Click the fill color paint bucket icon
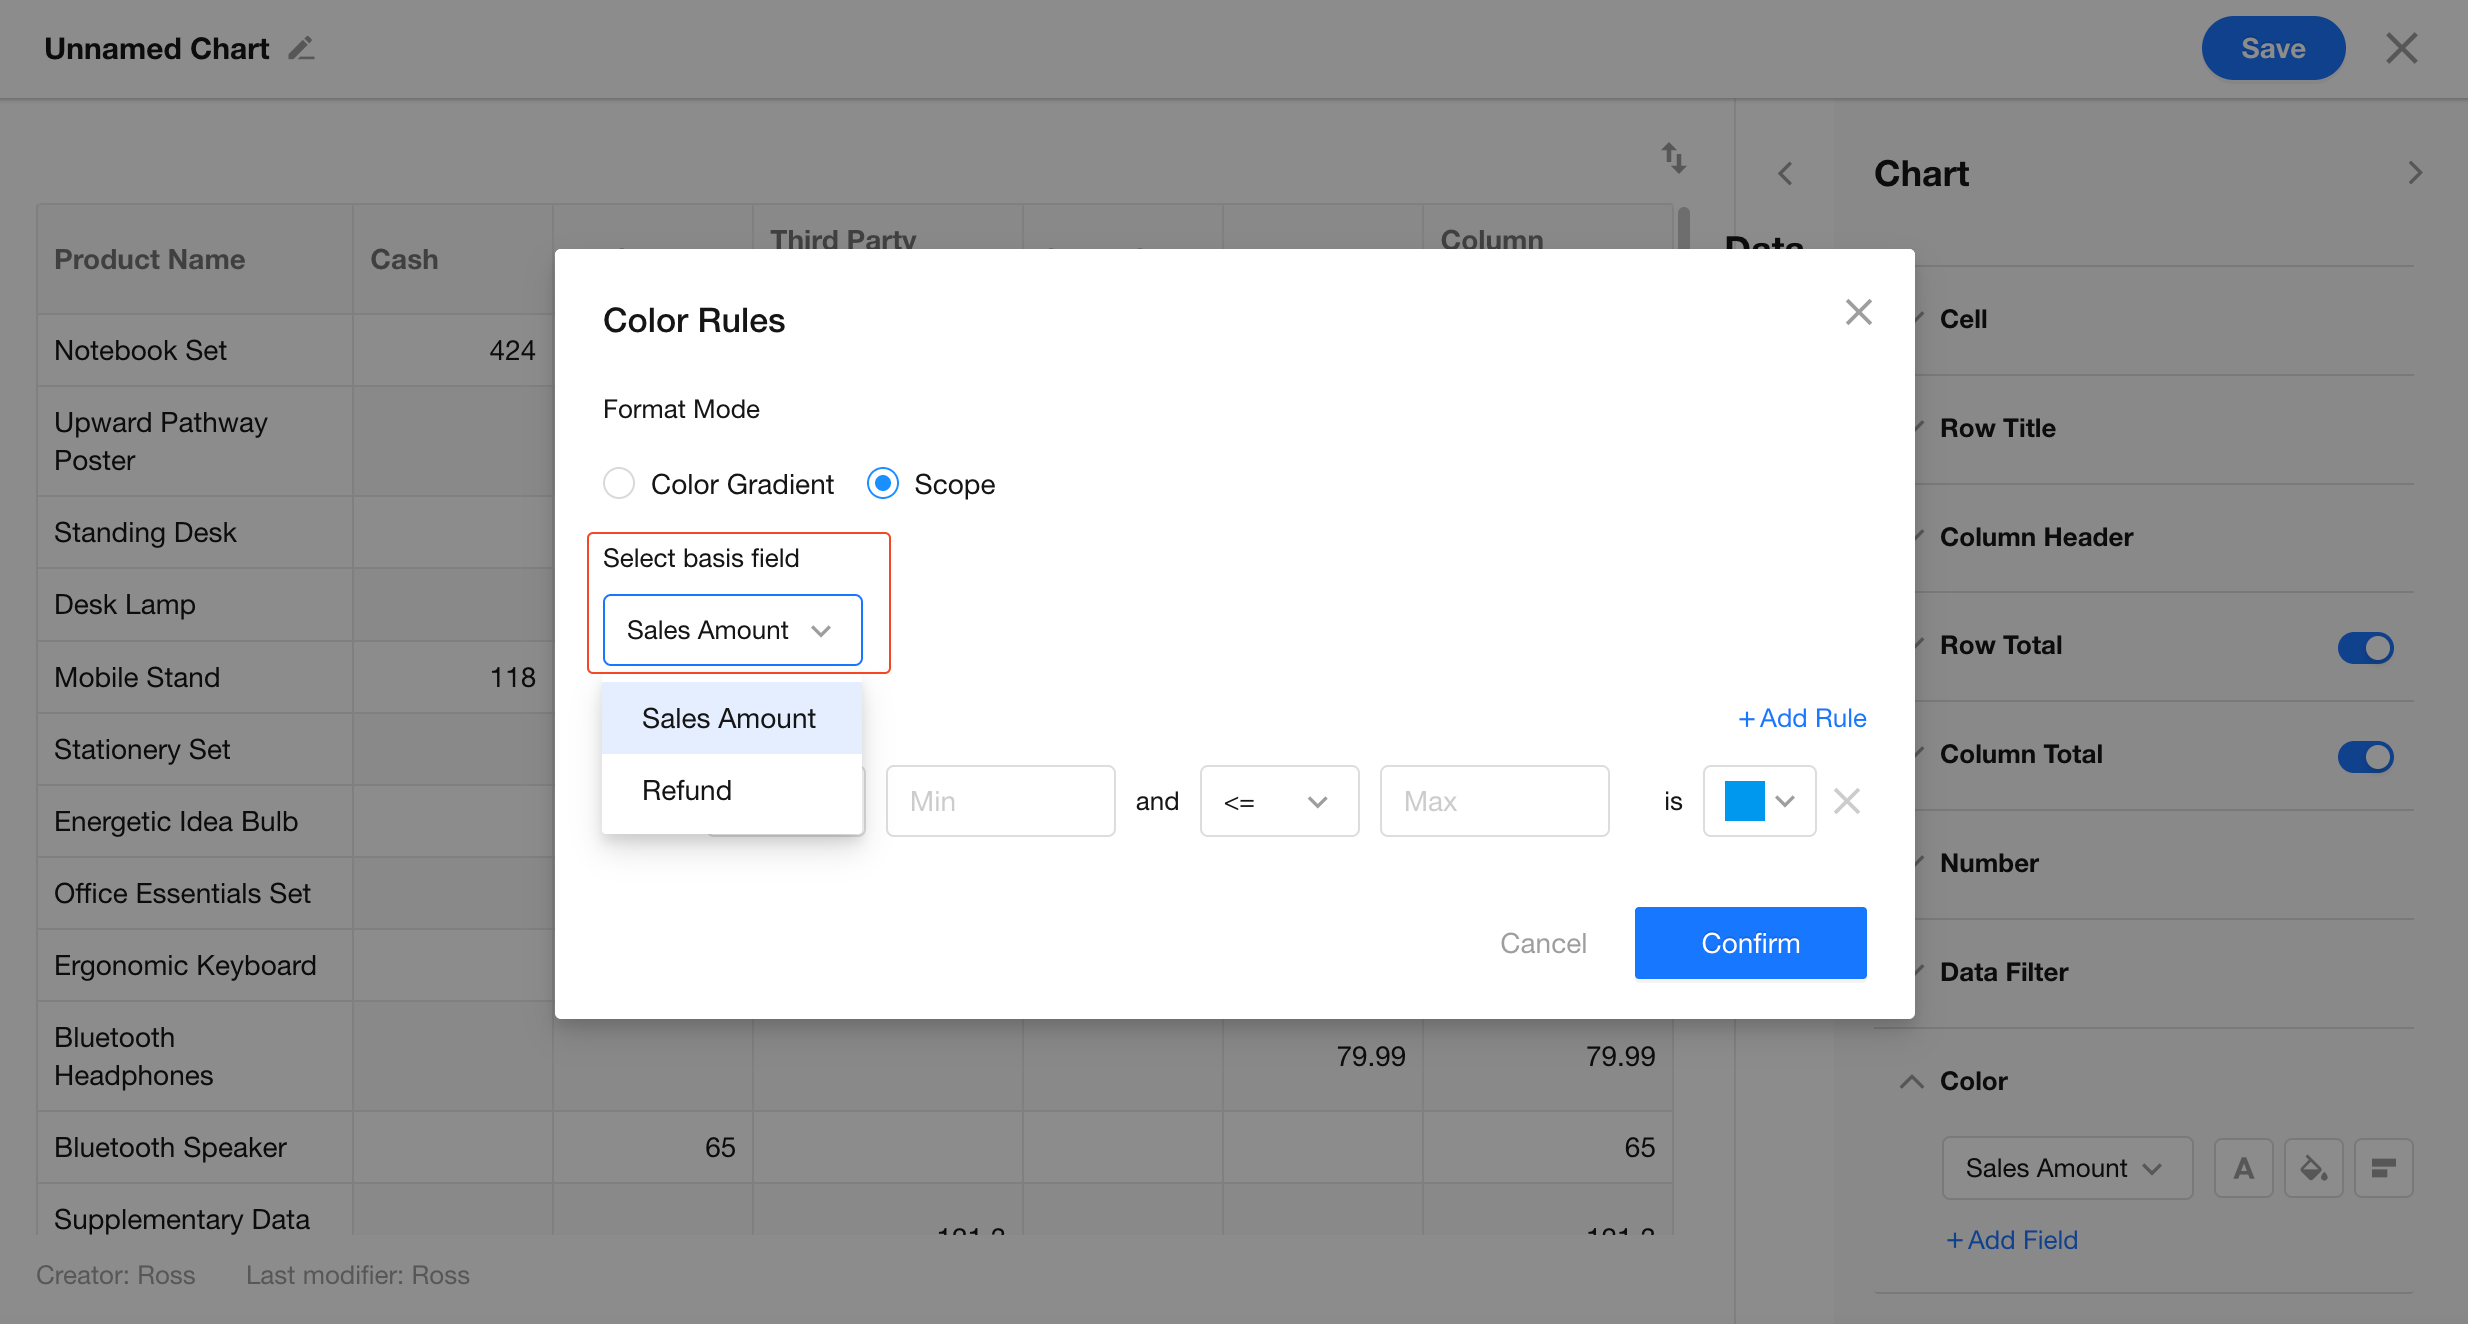Screen dimensions: 2468x1324 [x=2313, y=1168]
